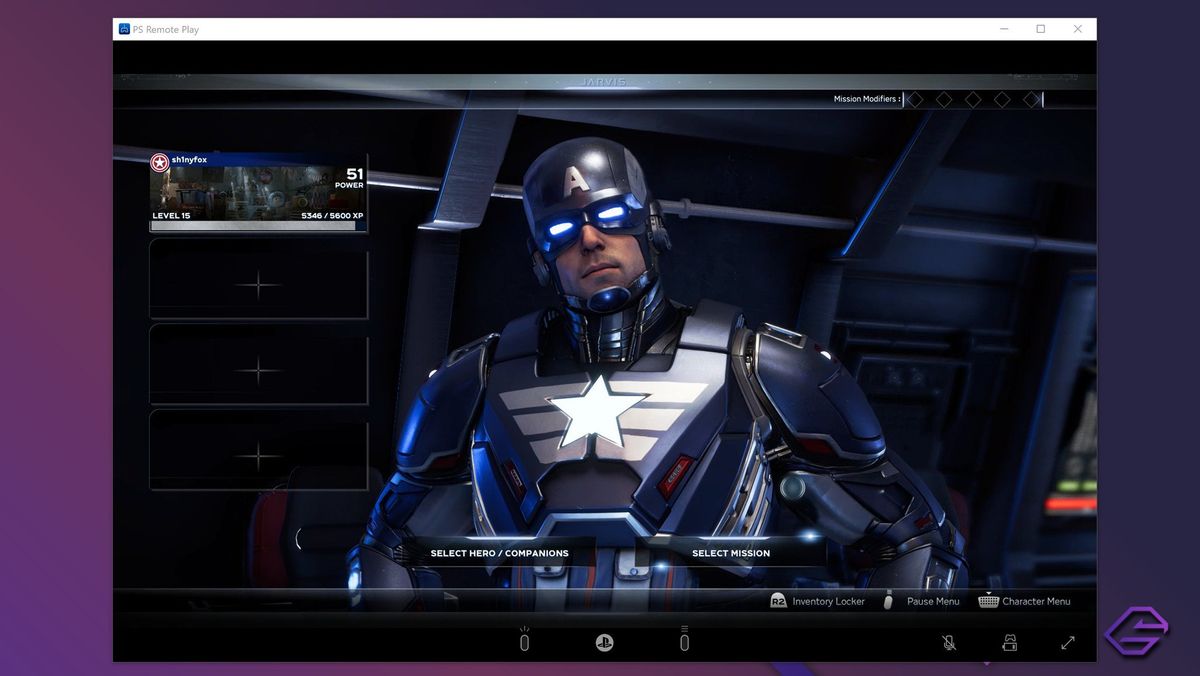Viewport: 1200px width, 676px height.
Task: Click the Captain America shield avatar icon
Action: click(x=158, y=161)
